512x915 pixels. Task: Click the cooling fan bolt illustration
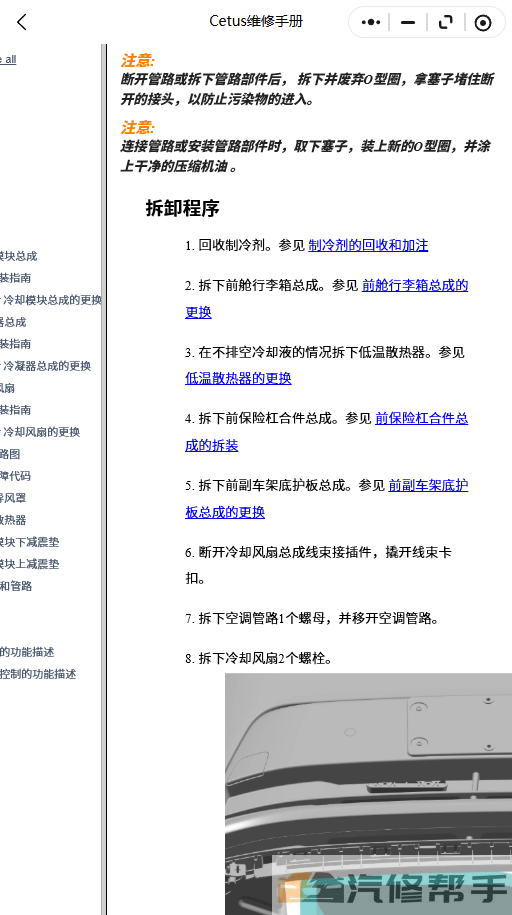(x=368, y=794)
